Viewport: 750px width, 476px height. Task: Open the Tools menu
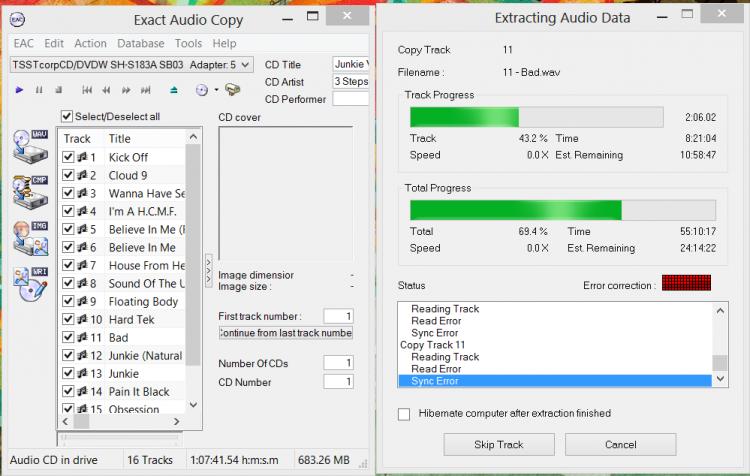click(x=188, y=44)
